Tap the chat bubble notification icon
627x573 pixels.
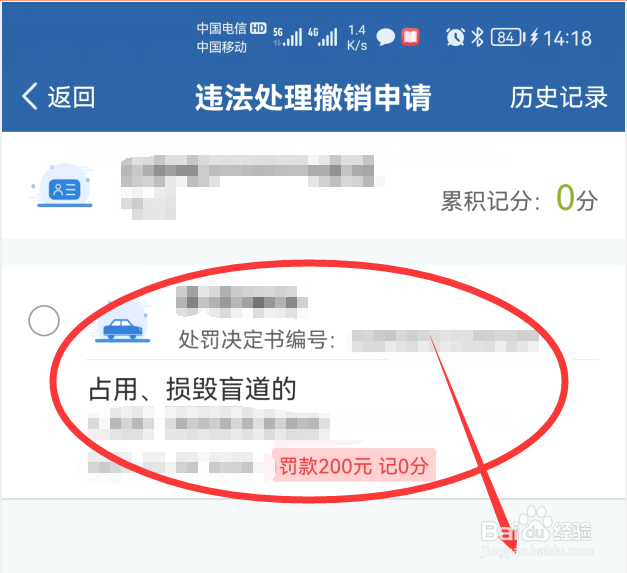pyautogui.click(x=385, y=37)
